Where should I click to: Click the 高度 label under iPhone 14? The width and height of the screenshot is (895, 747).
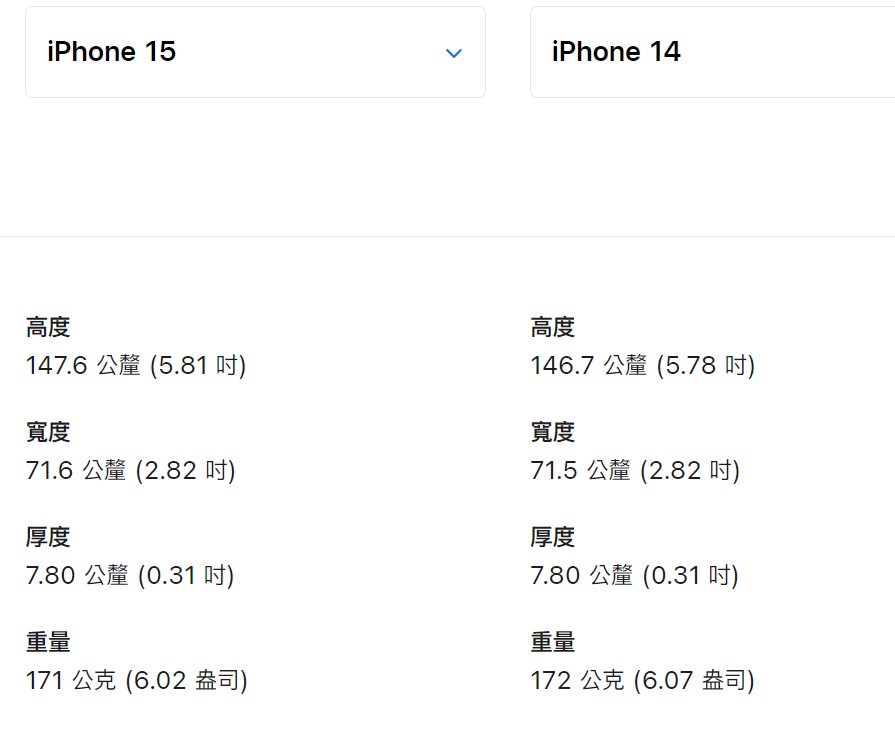(x=553, y=327)
